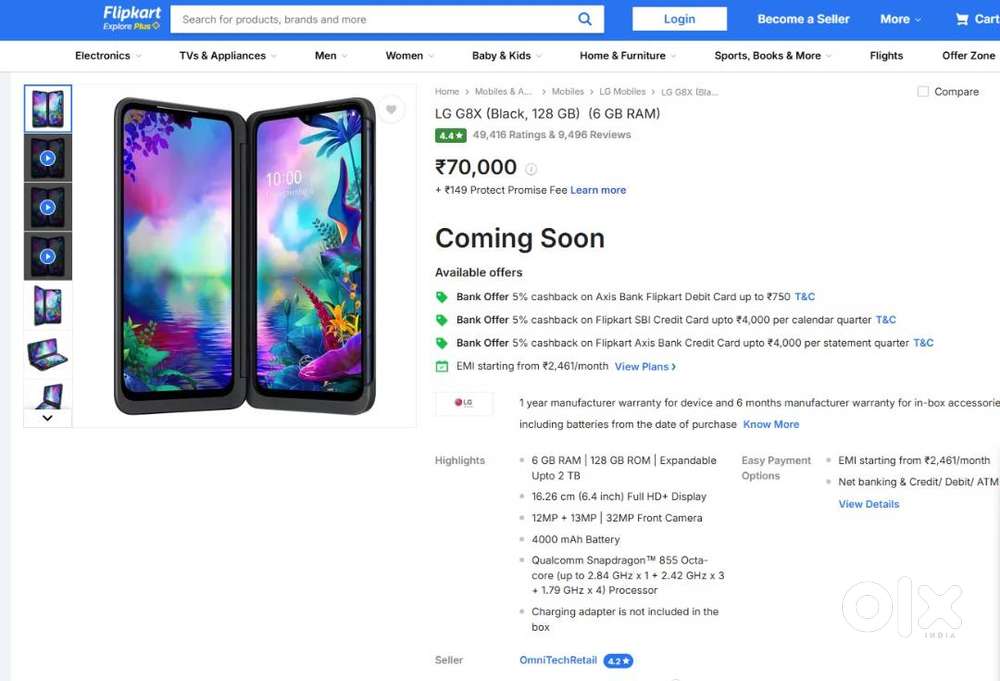Click the search magnifier icon
Screen dimensions: 1000x681
tap(585, 19)
